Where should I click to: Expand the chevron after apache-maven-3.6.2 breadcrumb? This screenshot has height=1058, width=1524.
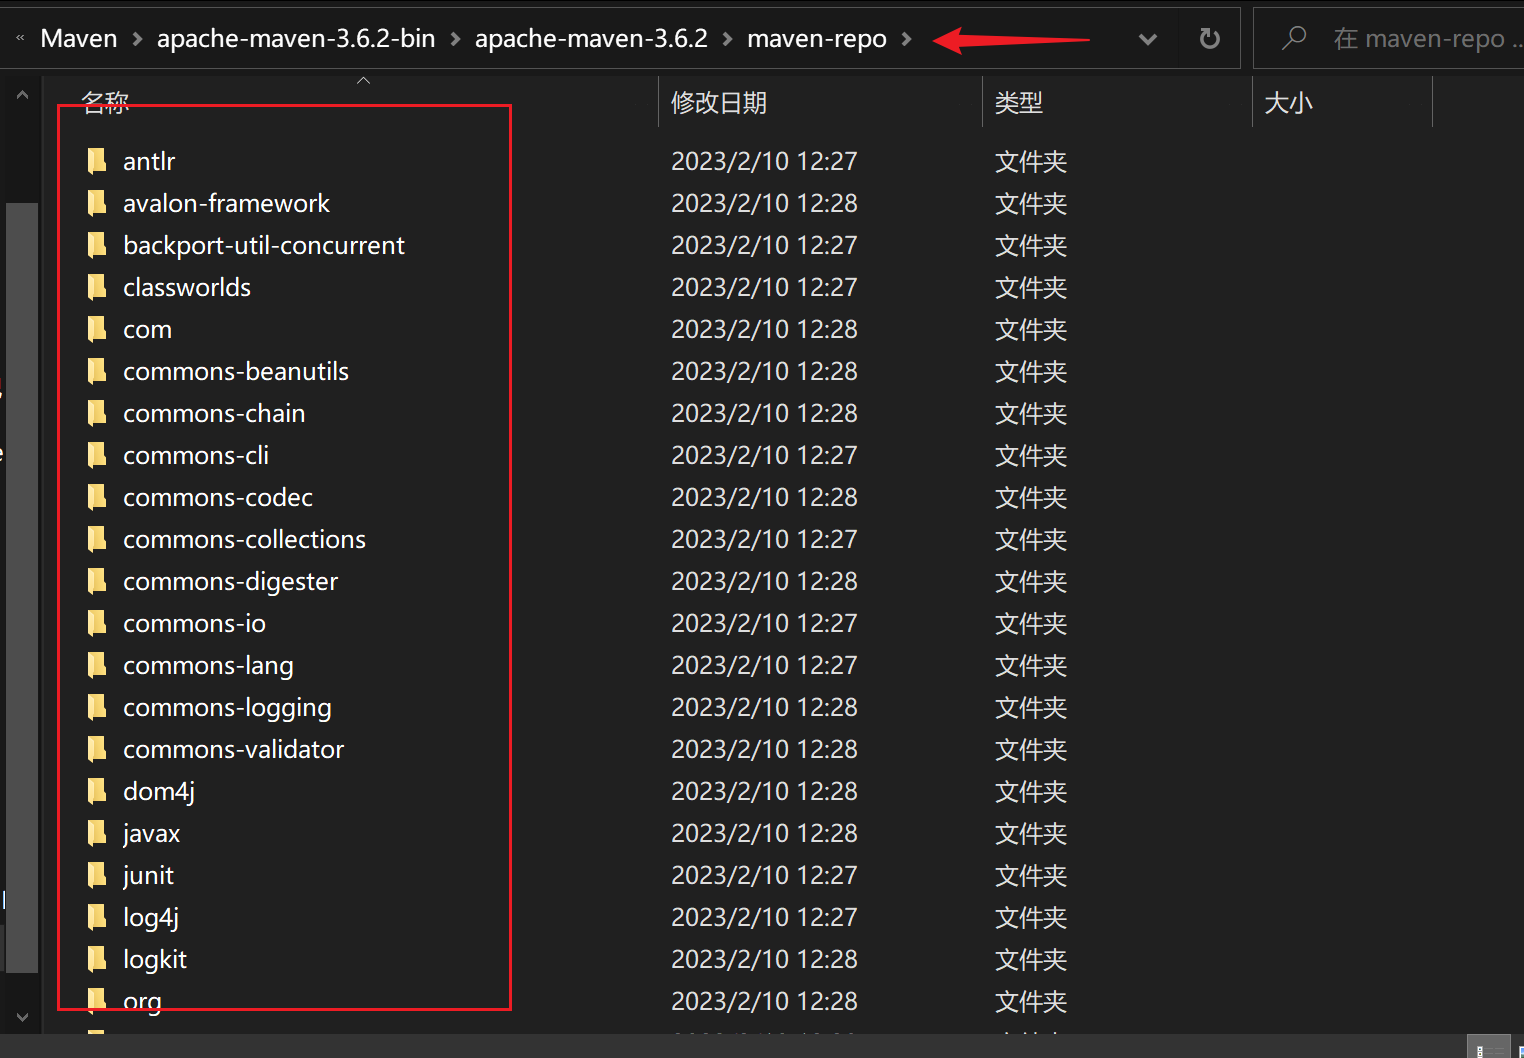tap(727, 39)
